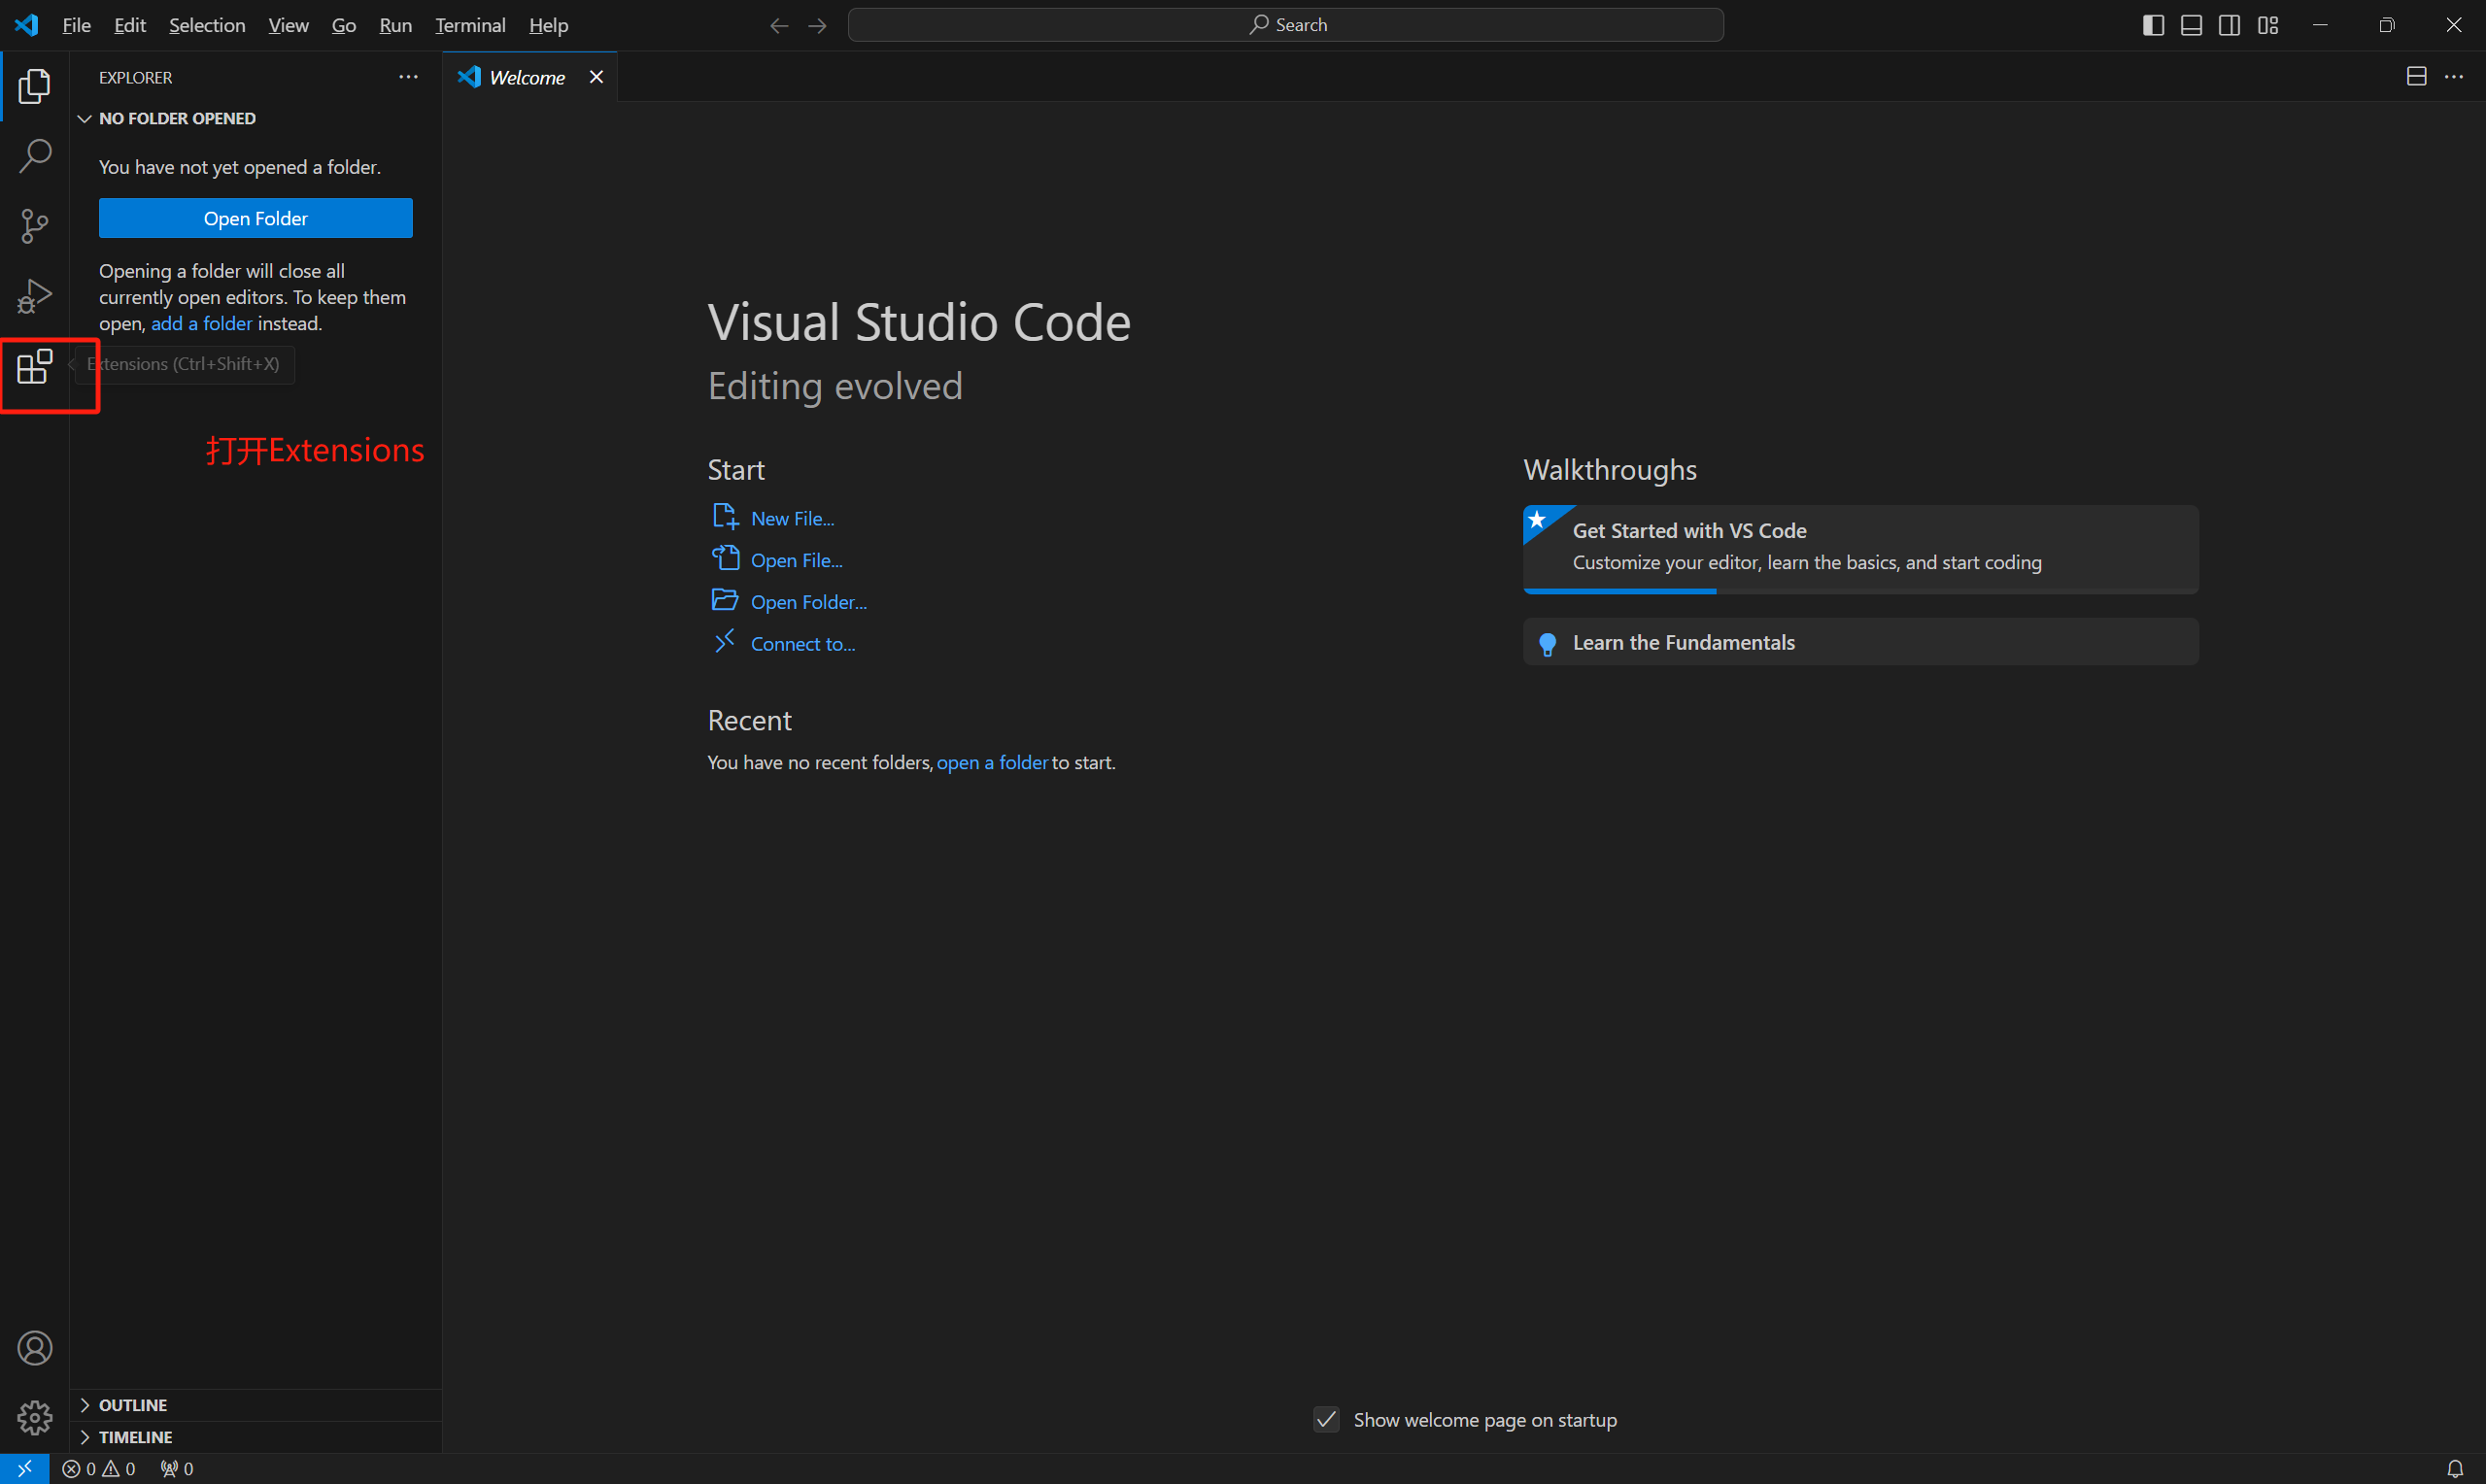
Task: Open Customize Layout icon
Action: point(2267,25)
